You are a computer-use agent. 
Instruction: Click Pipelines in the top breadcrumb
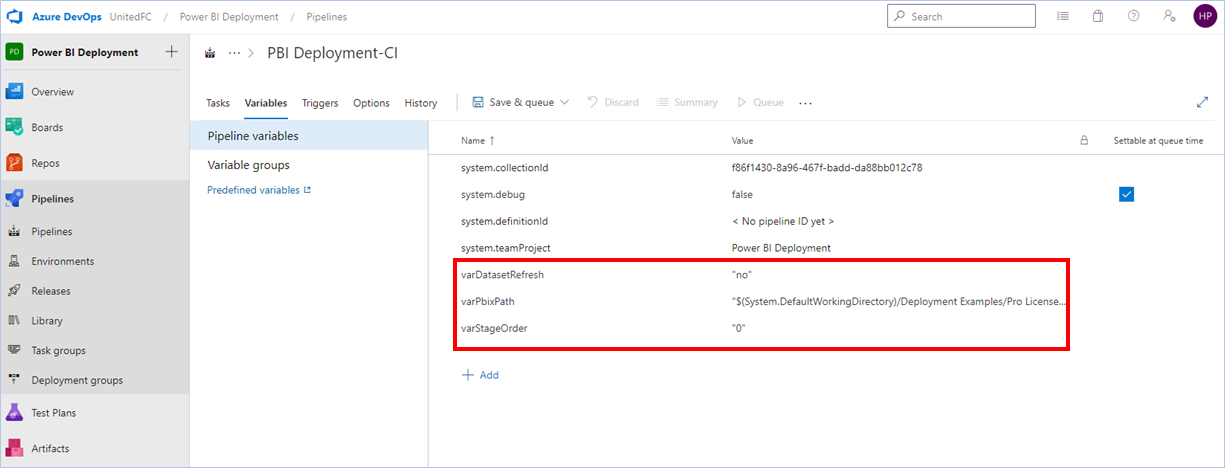pos(326,17)
